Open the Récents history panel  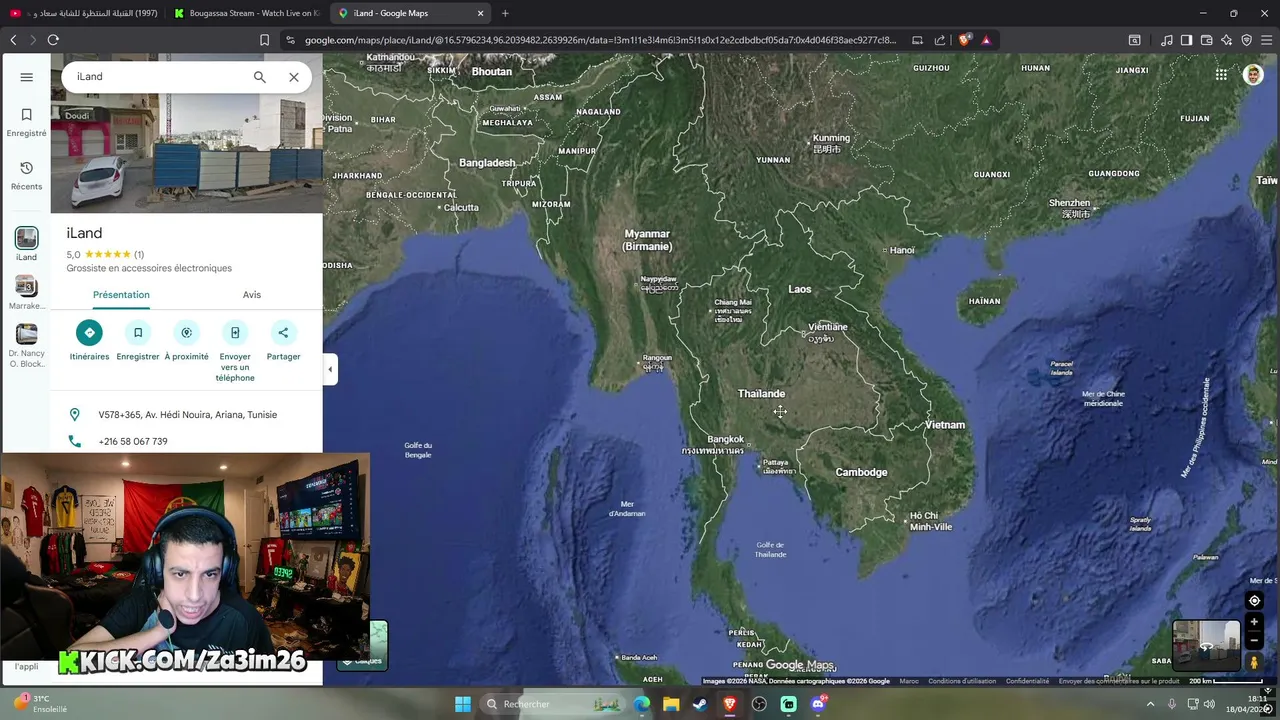pos(26,176)
